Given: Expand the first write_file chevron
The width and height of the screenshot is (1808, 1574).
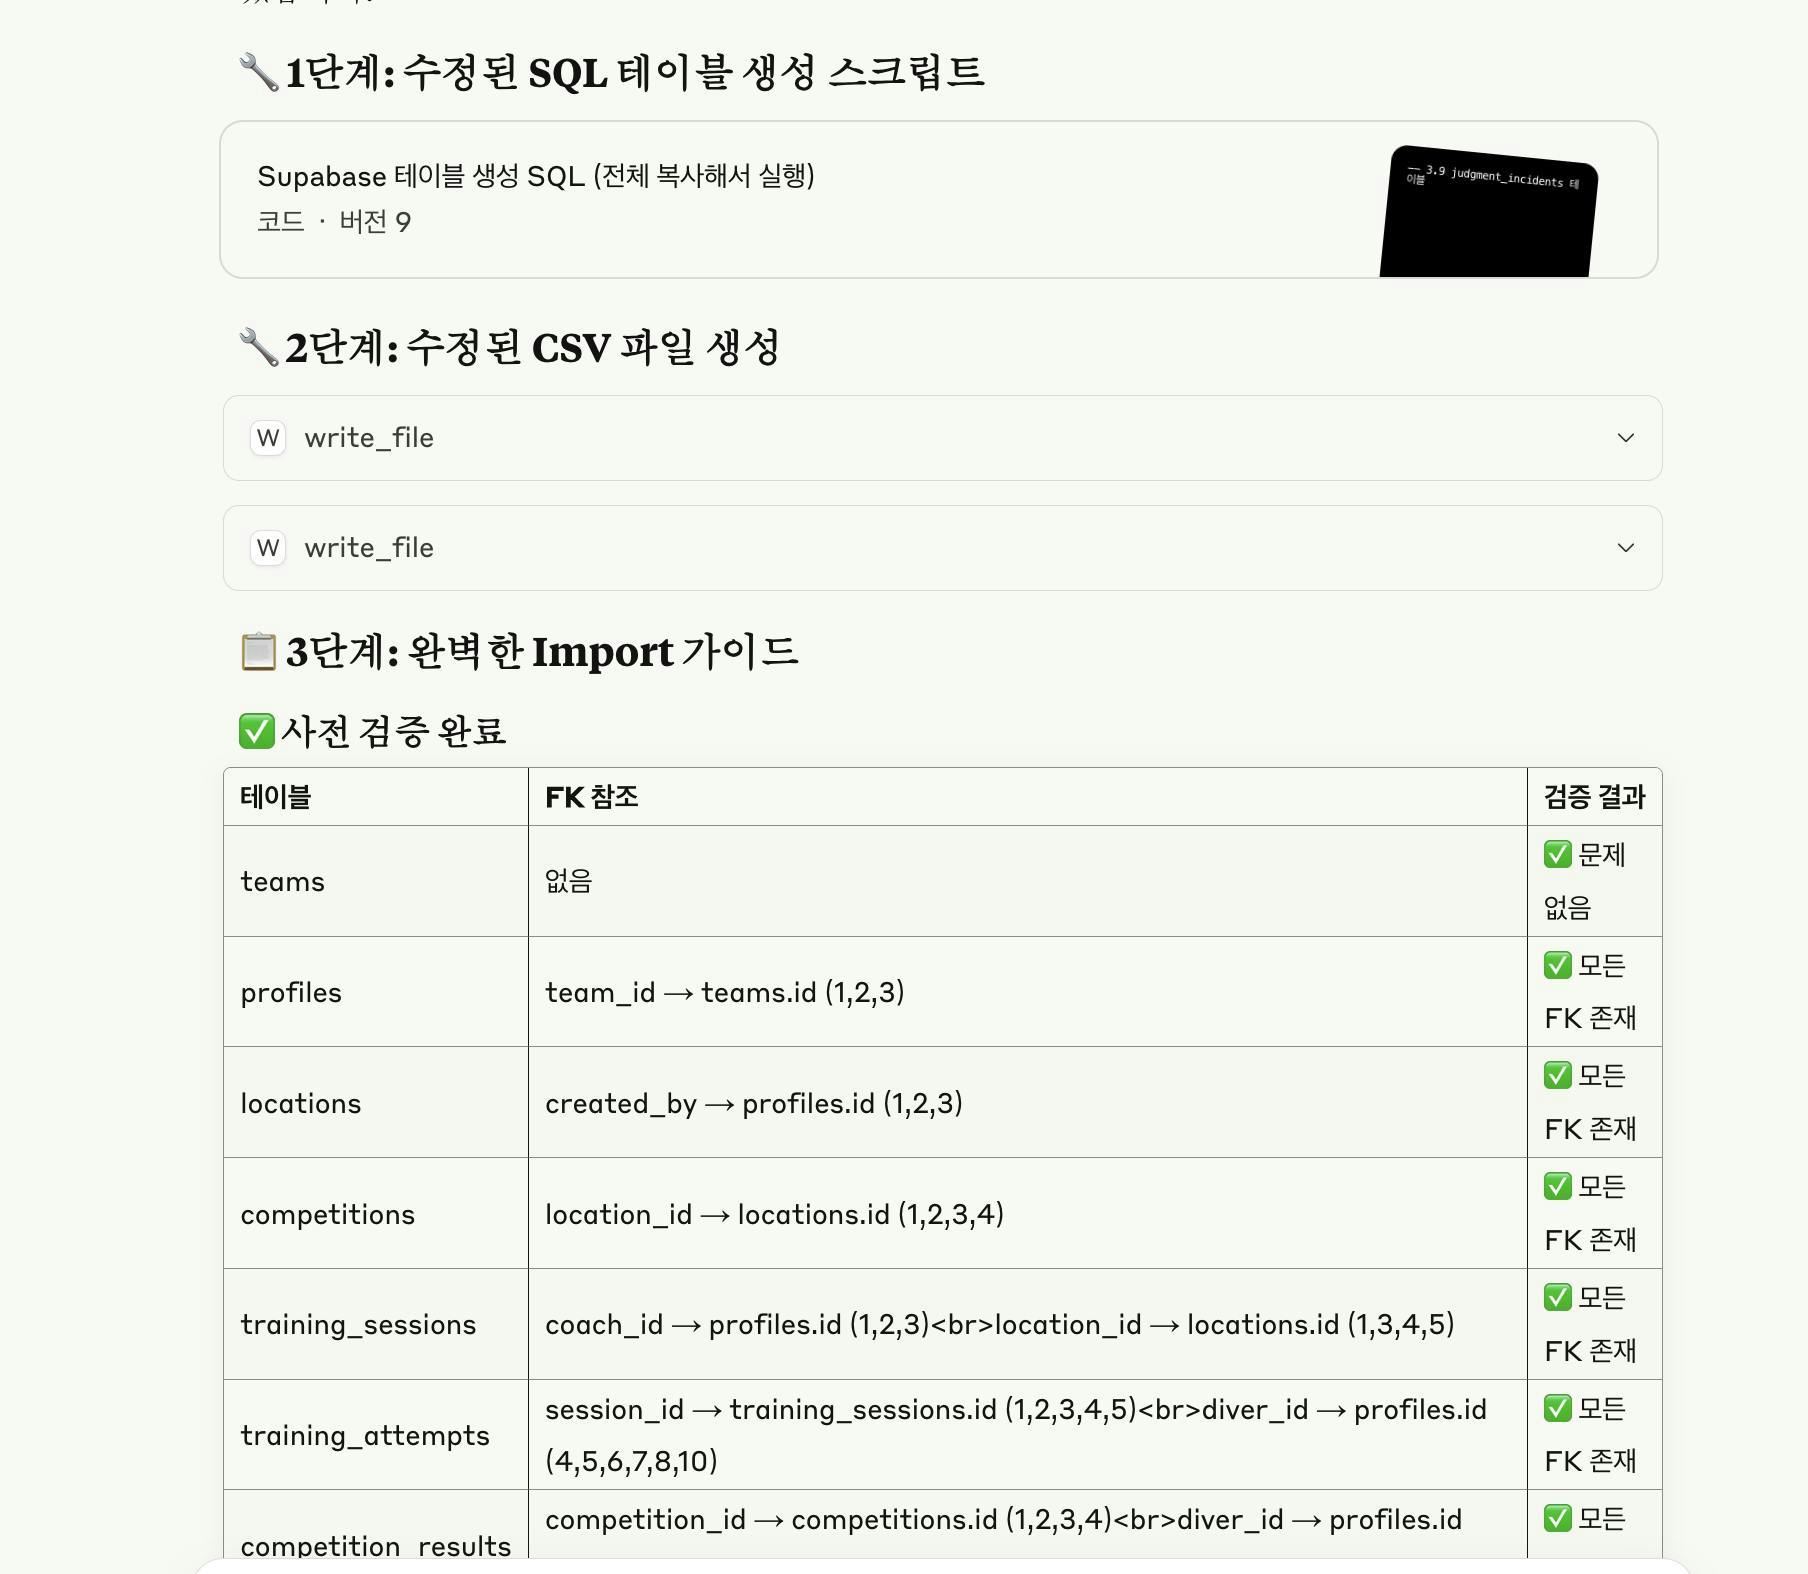Looking at the screenshot, I should (x=1626, y=438).
